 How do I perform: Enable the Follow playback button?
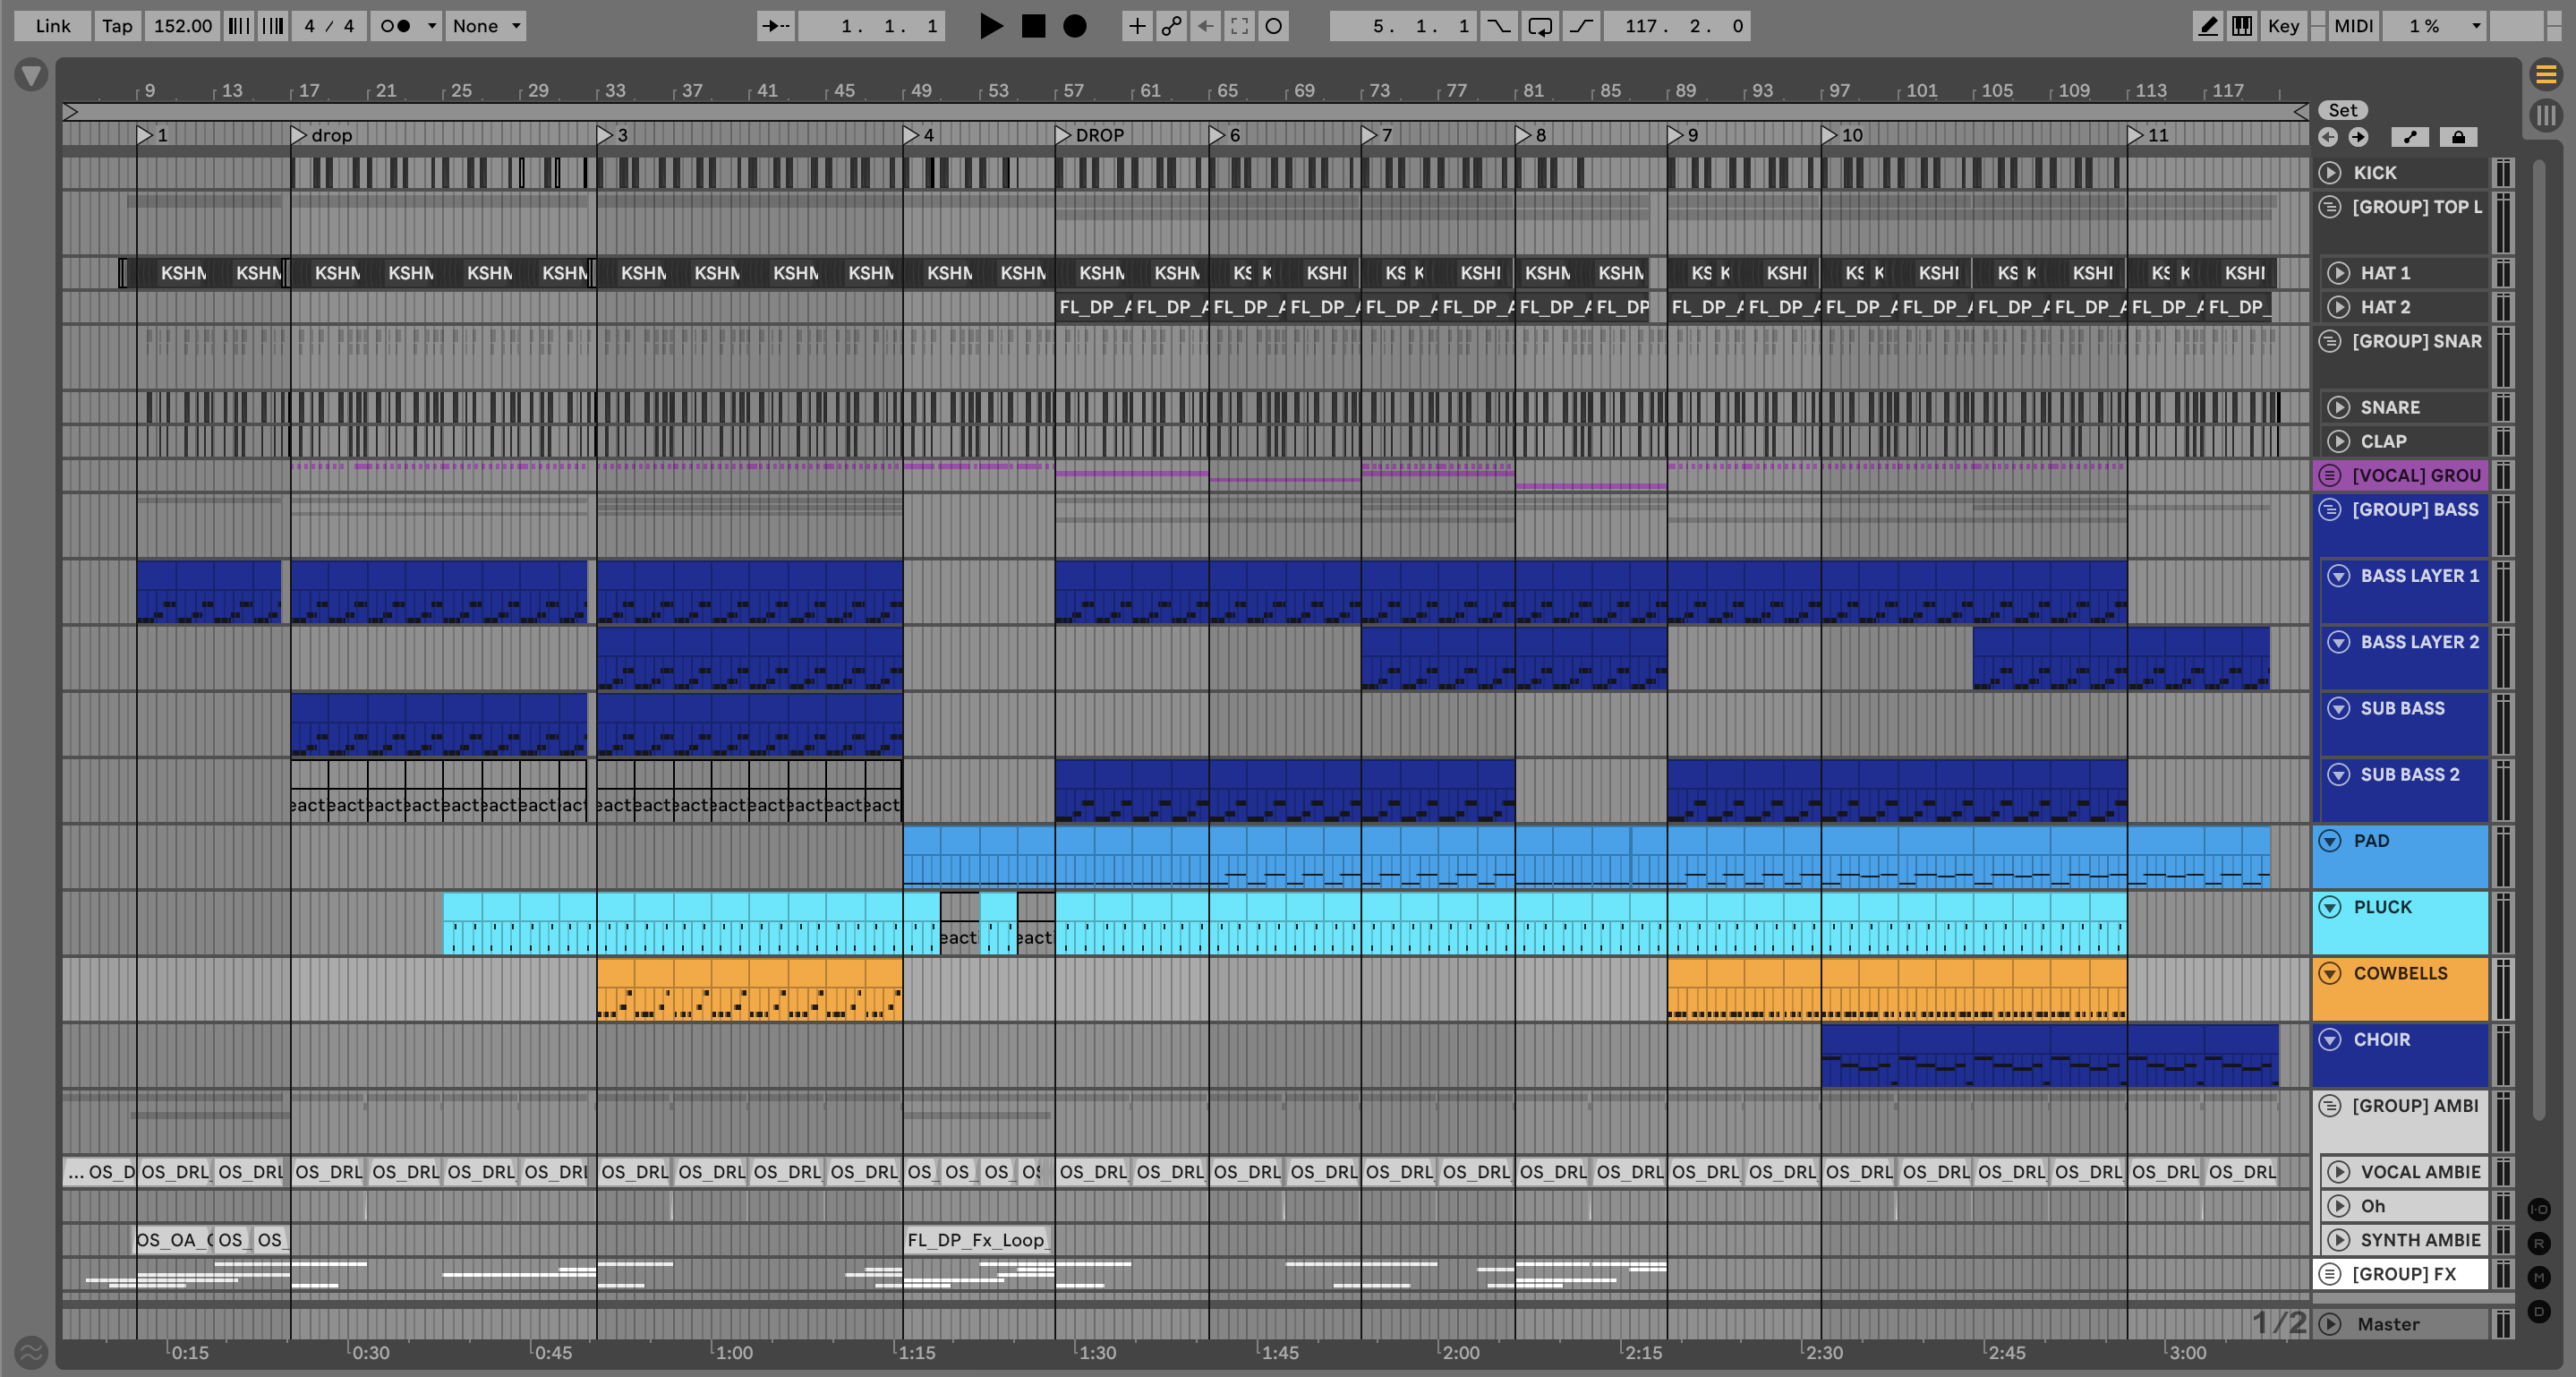coord(775,26)
